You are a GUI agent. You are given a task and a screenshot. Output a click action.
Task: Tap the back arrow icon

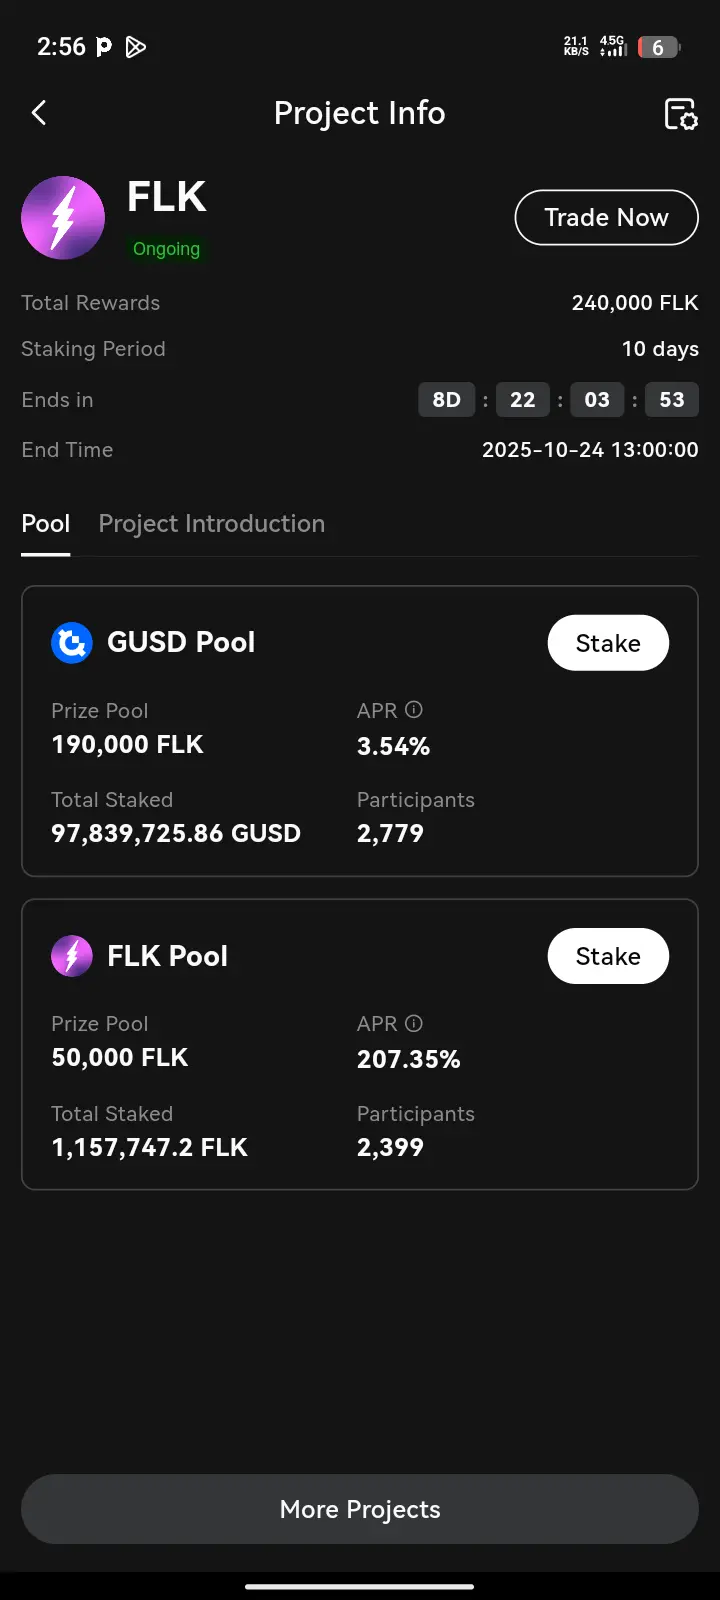click(x=39, y=113)
